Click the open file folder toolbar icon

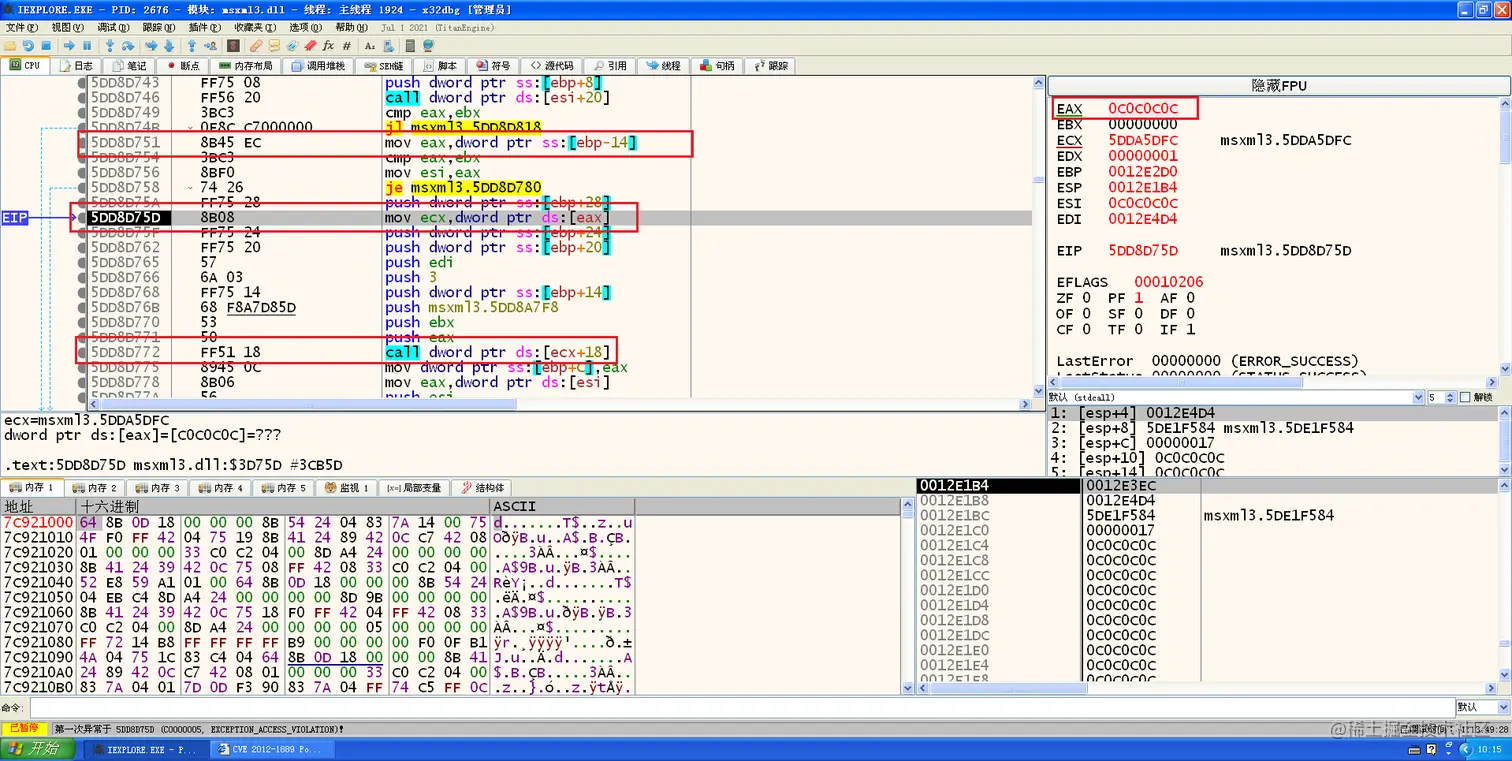10,46
